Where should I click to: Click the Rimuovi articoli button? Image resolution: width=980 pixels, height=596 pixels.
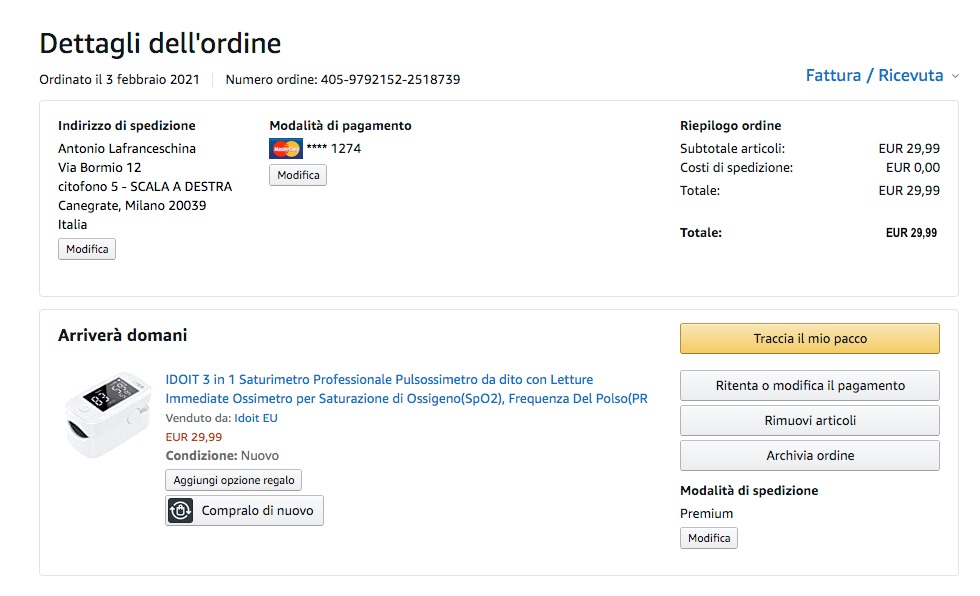point(809,421)
